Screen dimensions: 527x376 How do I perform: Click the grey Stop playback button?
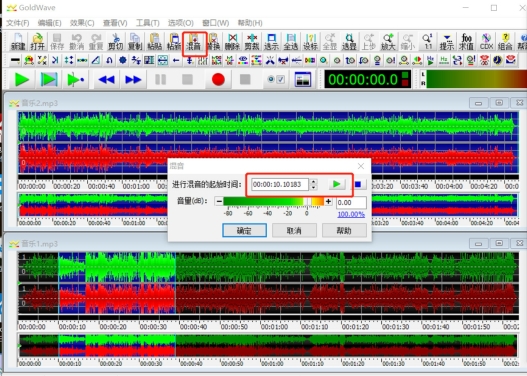pos(187,80)
